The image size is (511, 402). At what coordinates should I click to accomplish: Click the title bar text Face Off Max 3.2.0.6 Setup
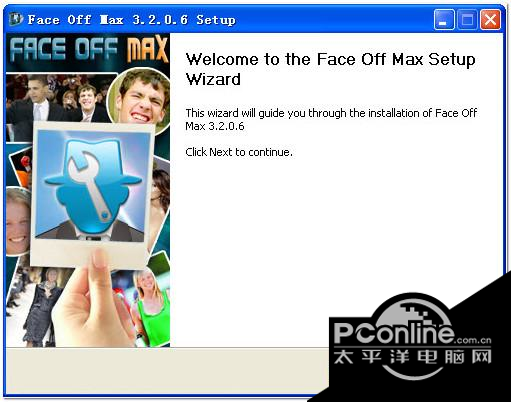132,20
